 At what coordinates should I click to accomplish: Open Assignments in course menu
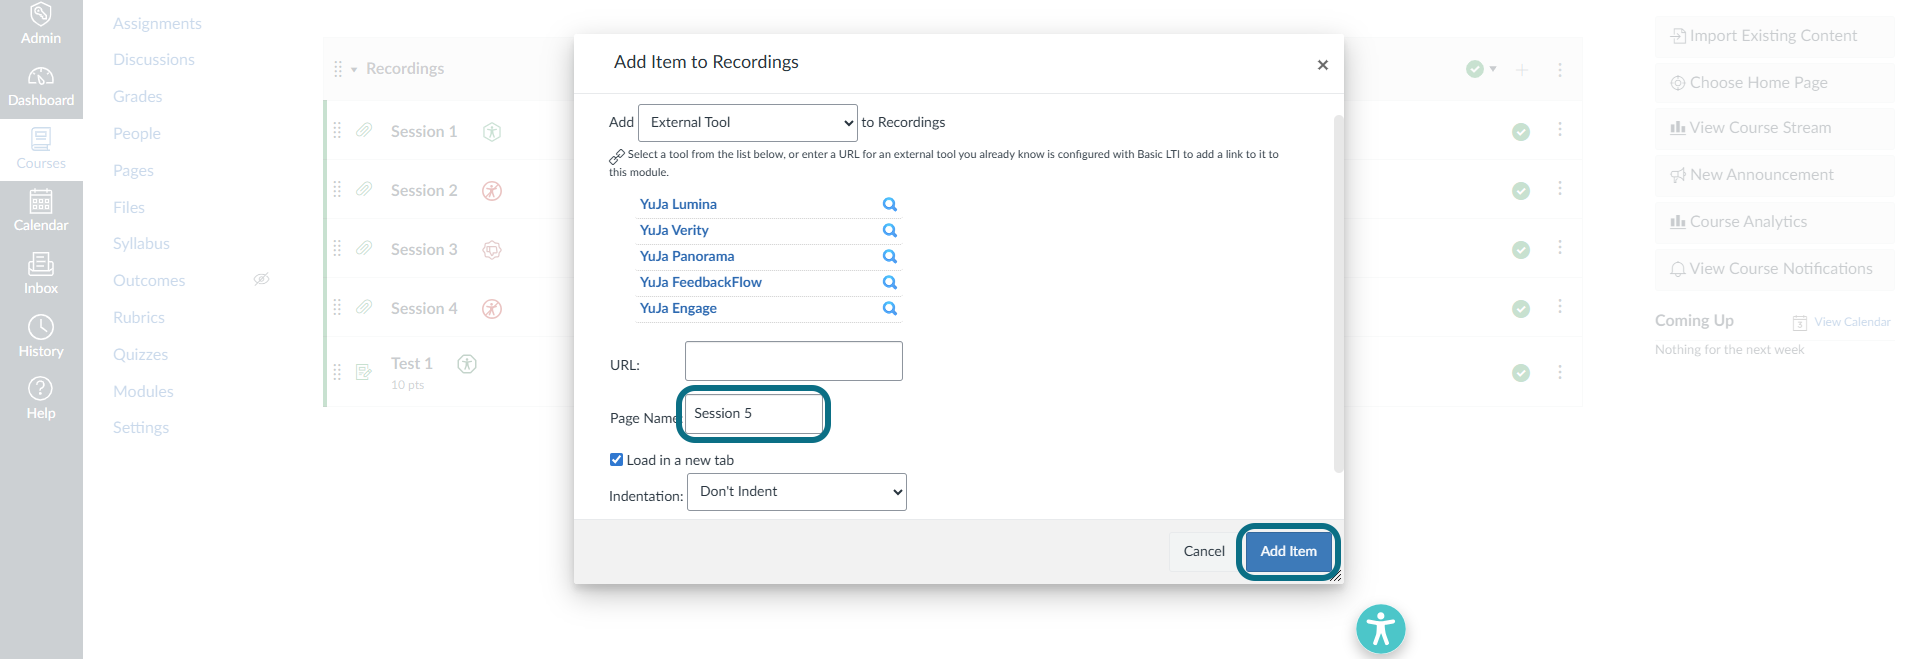pyautogui.click(x=157, y=23)
